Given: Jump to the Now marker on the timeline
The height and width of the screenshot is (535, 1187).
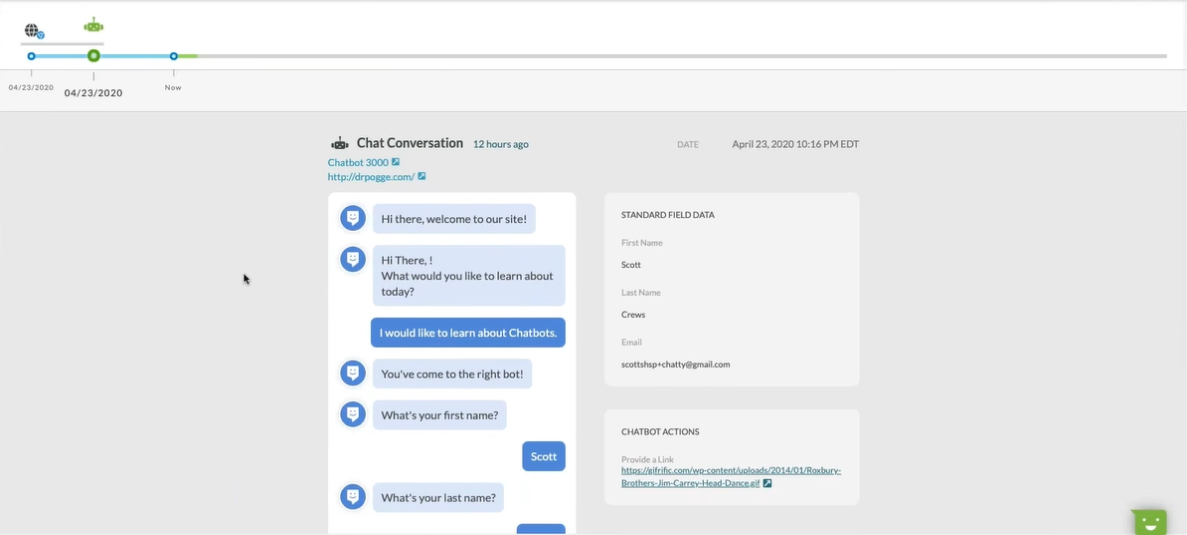Looking at the screenshot, I should [x=174, y=56].
